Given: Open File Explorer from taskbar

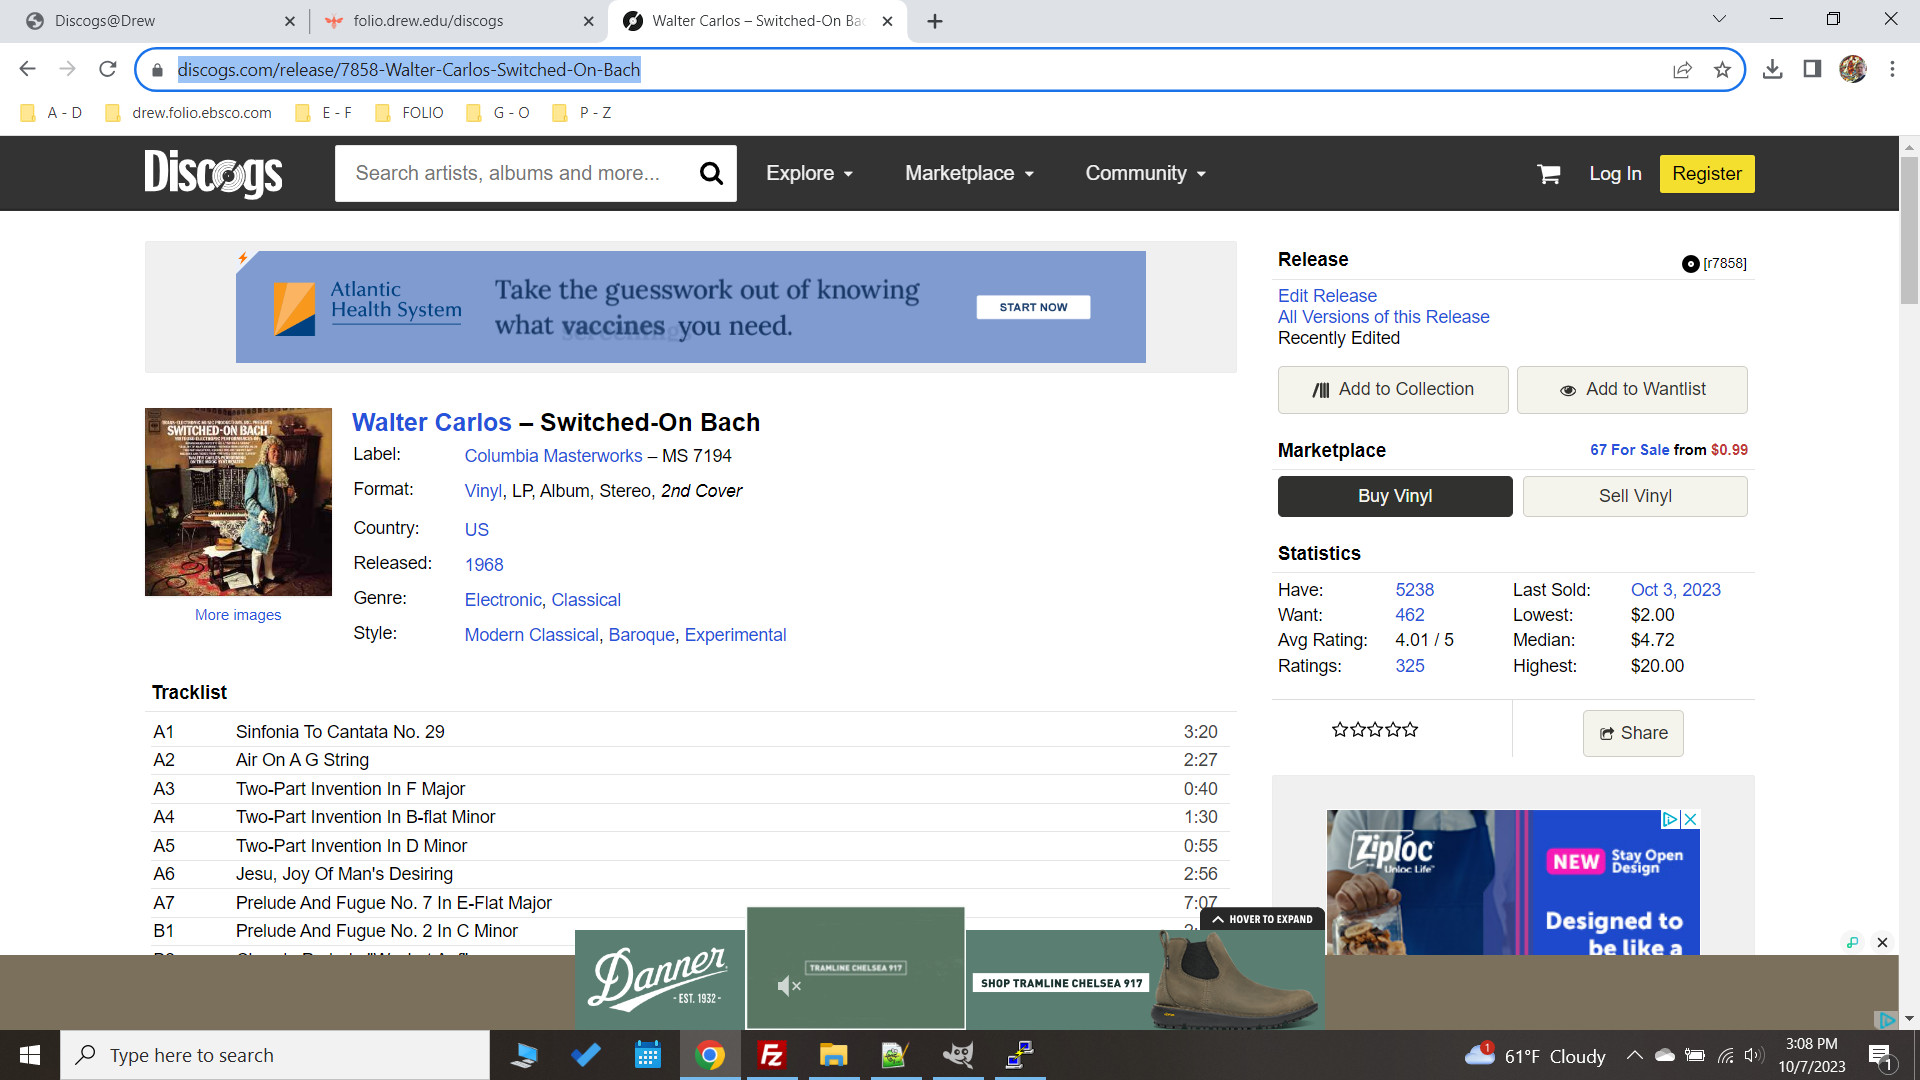Looking at the screenshot, I should coord(833,1055).
